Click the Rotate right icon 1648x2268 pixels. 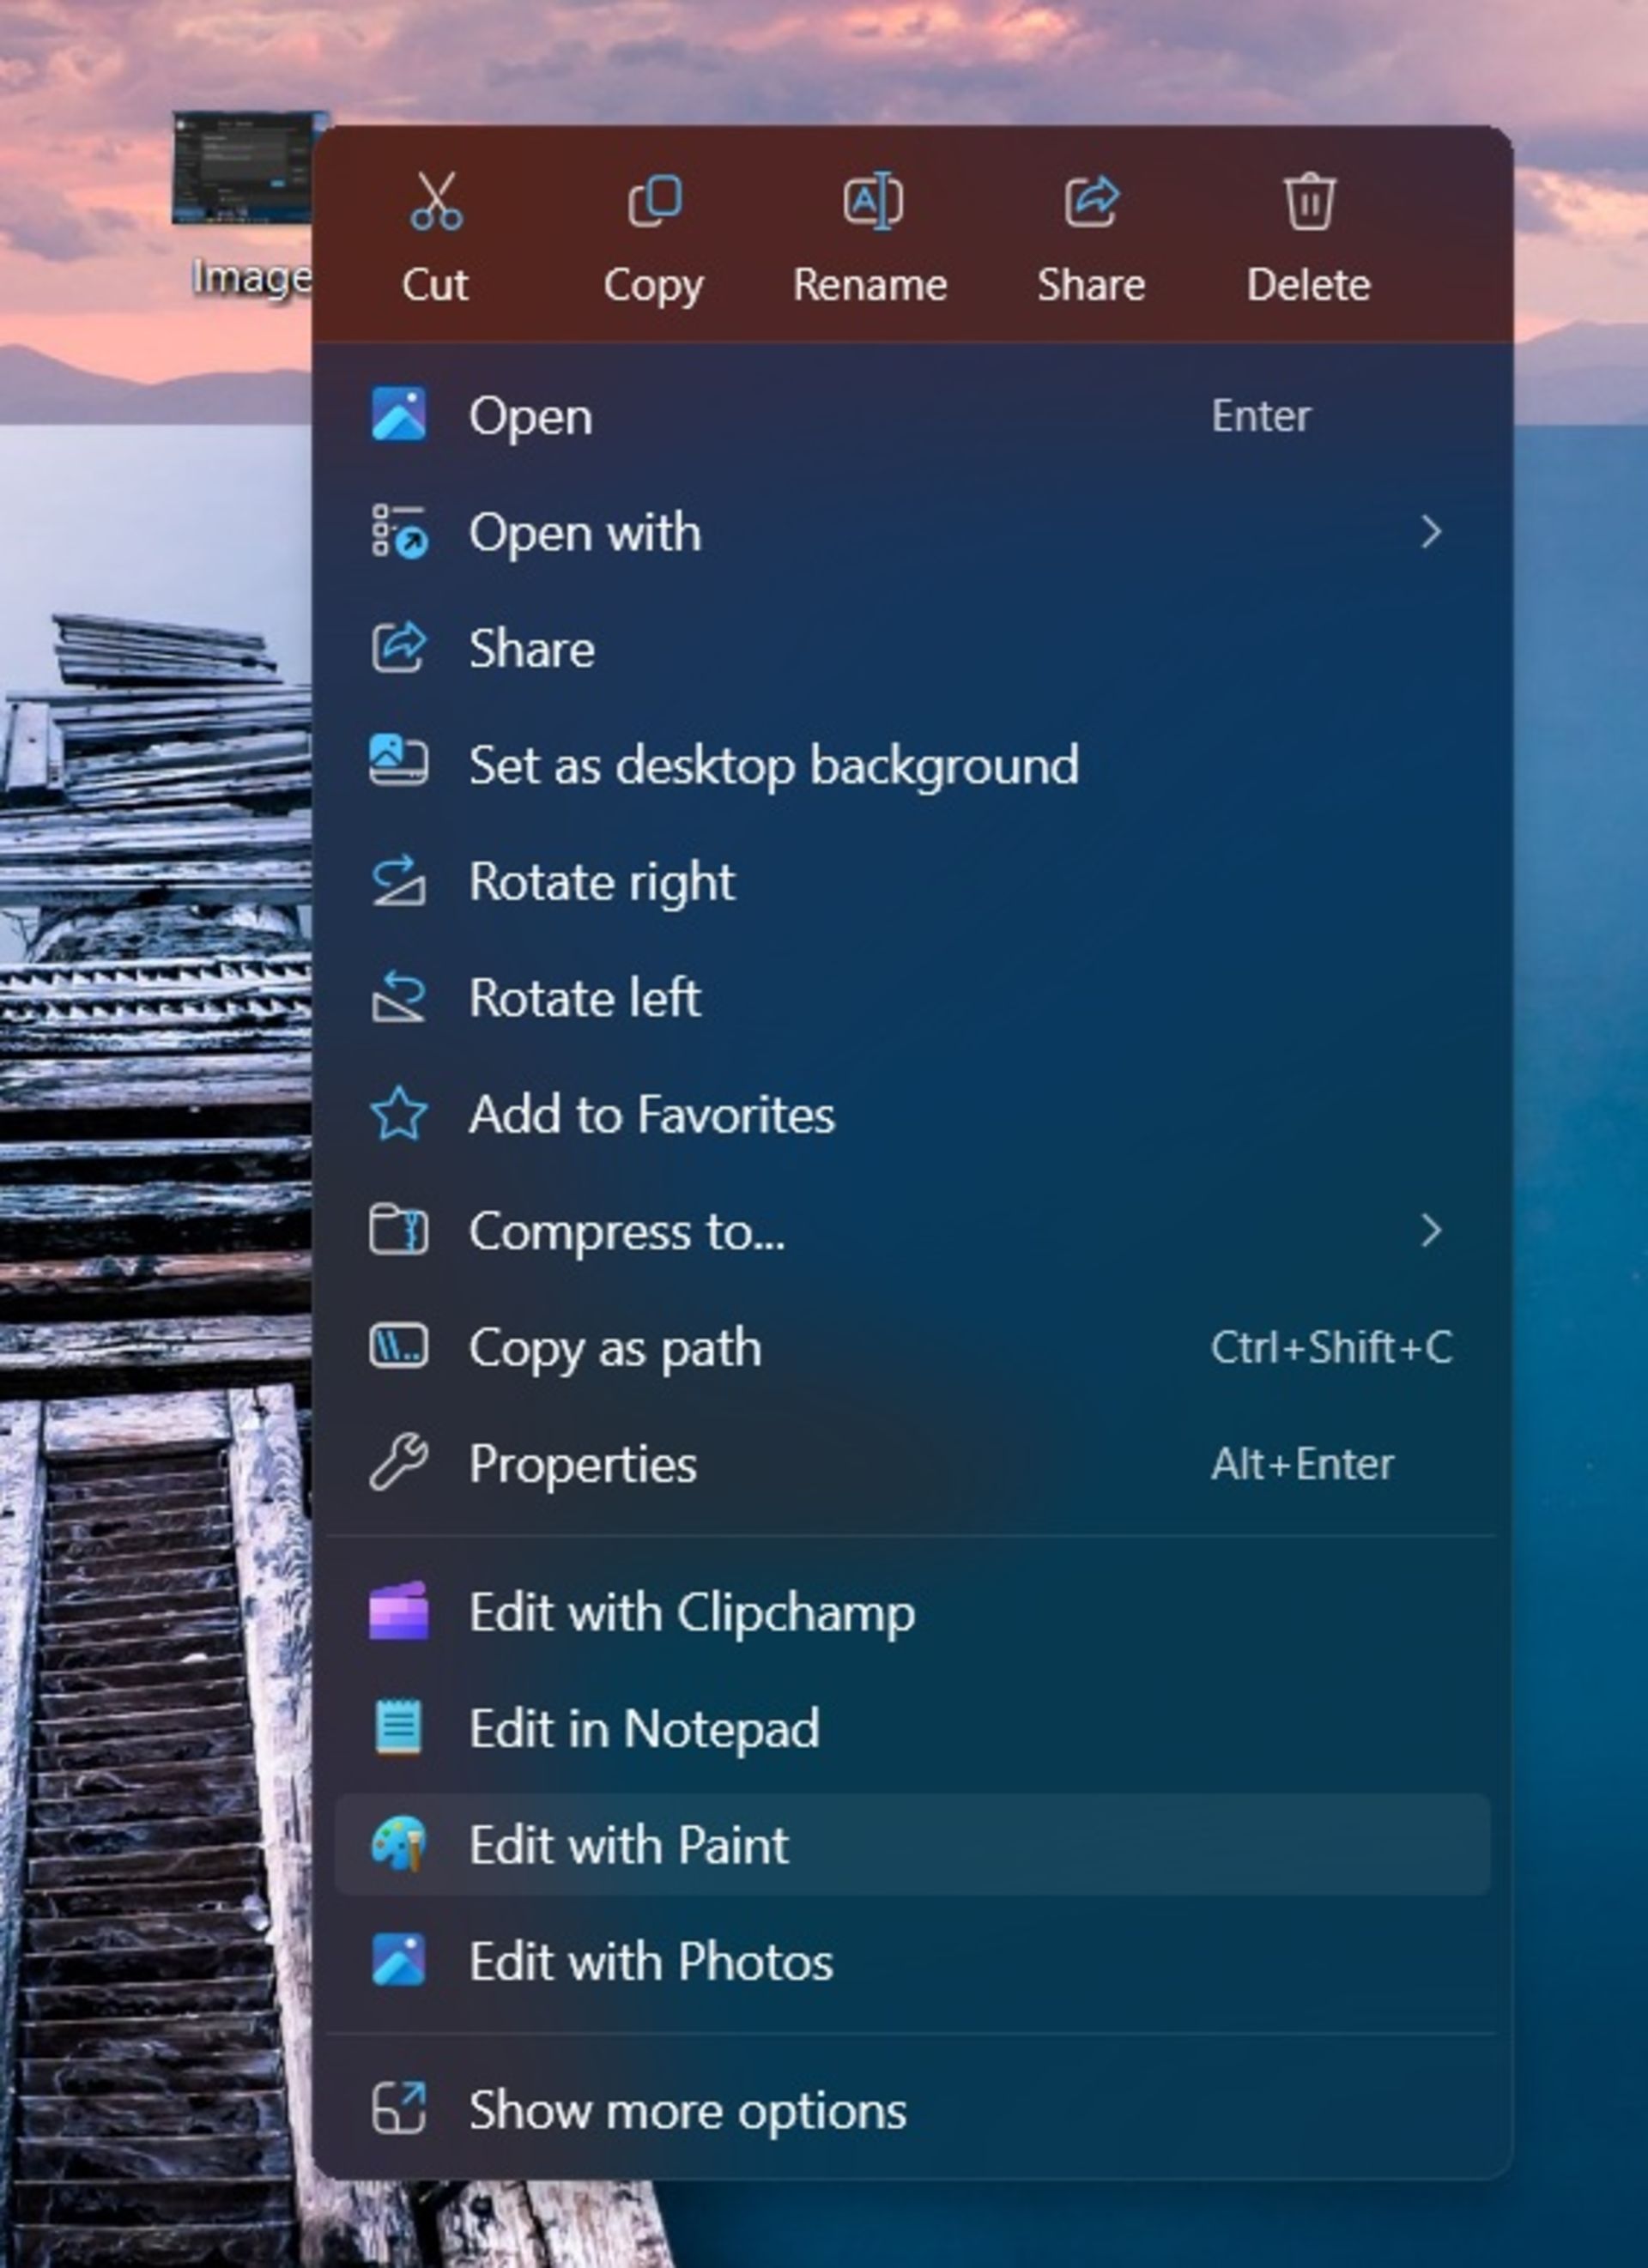click(399, 882)
